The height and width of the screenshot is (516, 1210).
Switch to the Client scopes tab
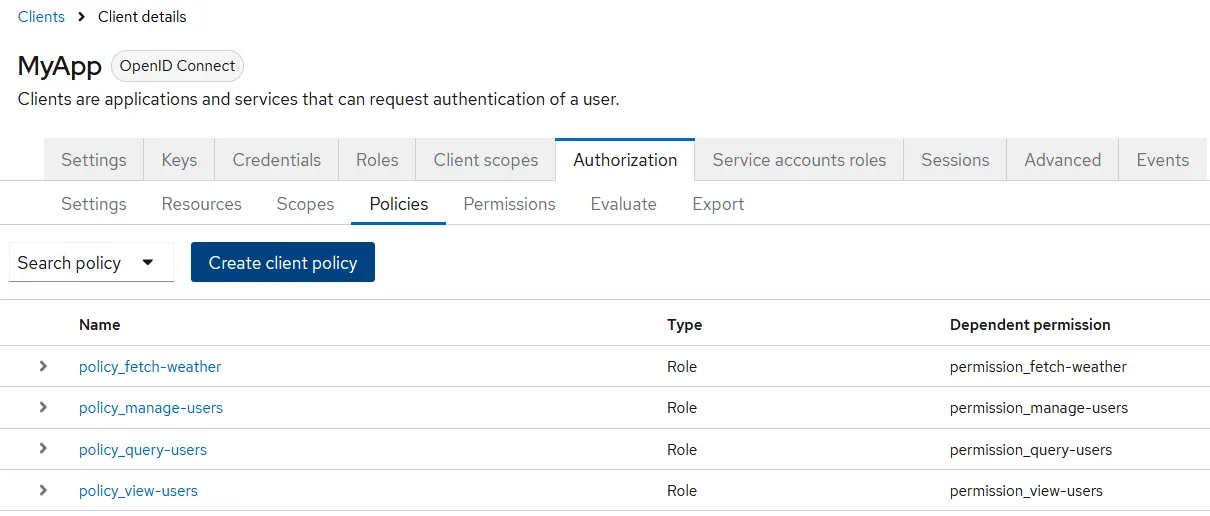point(485,160)
